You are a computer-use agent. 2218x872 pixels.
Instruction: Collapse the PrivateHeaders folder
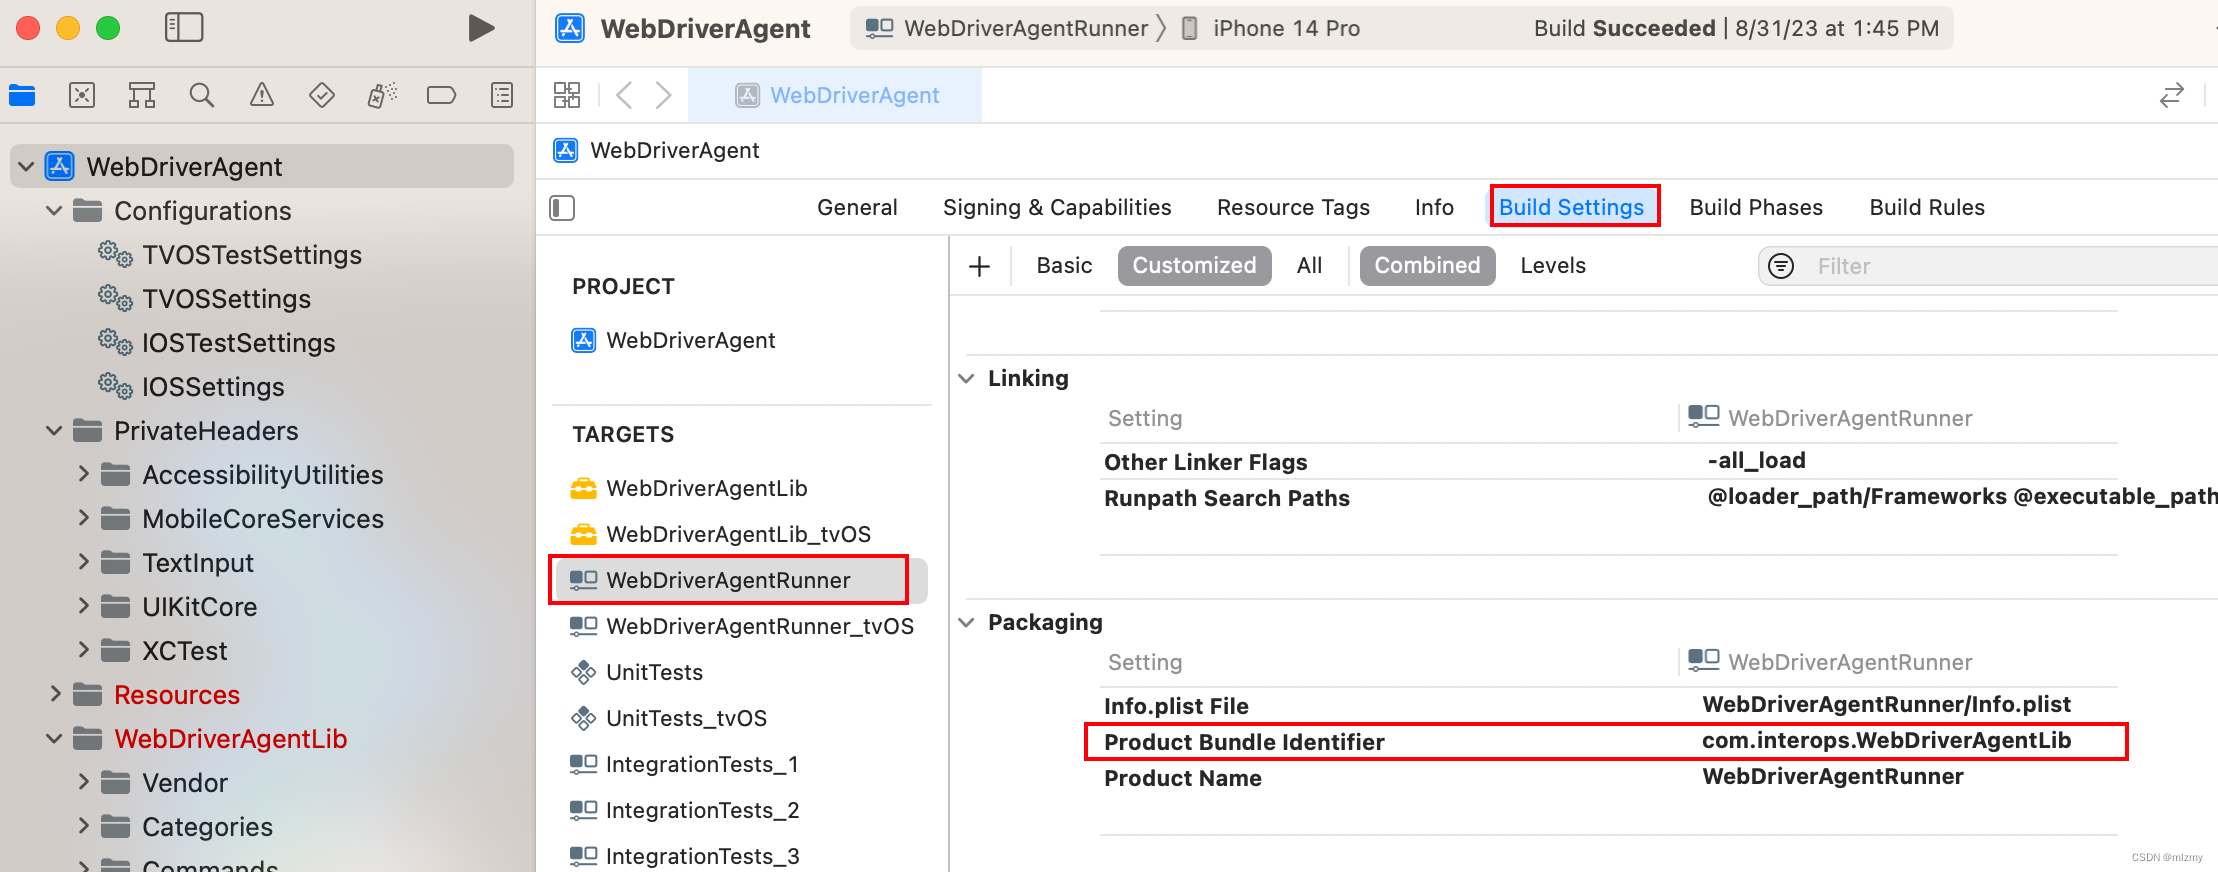tap(55, 431)
